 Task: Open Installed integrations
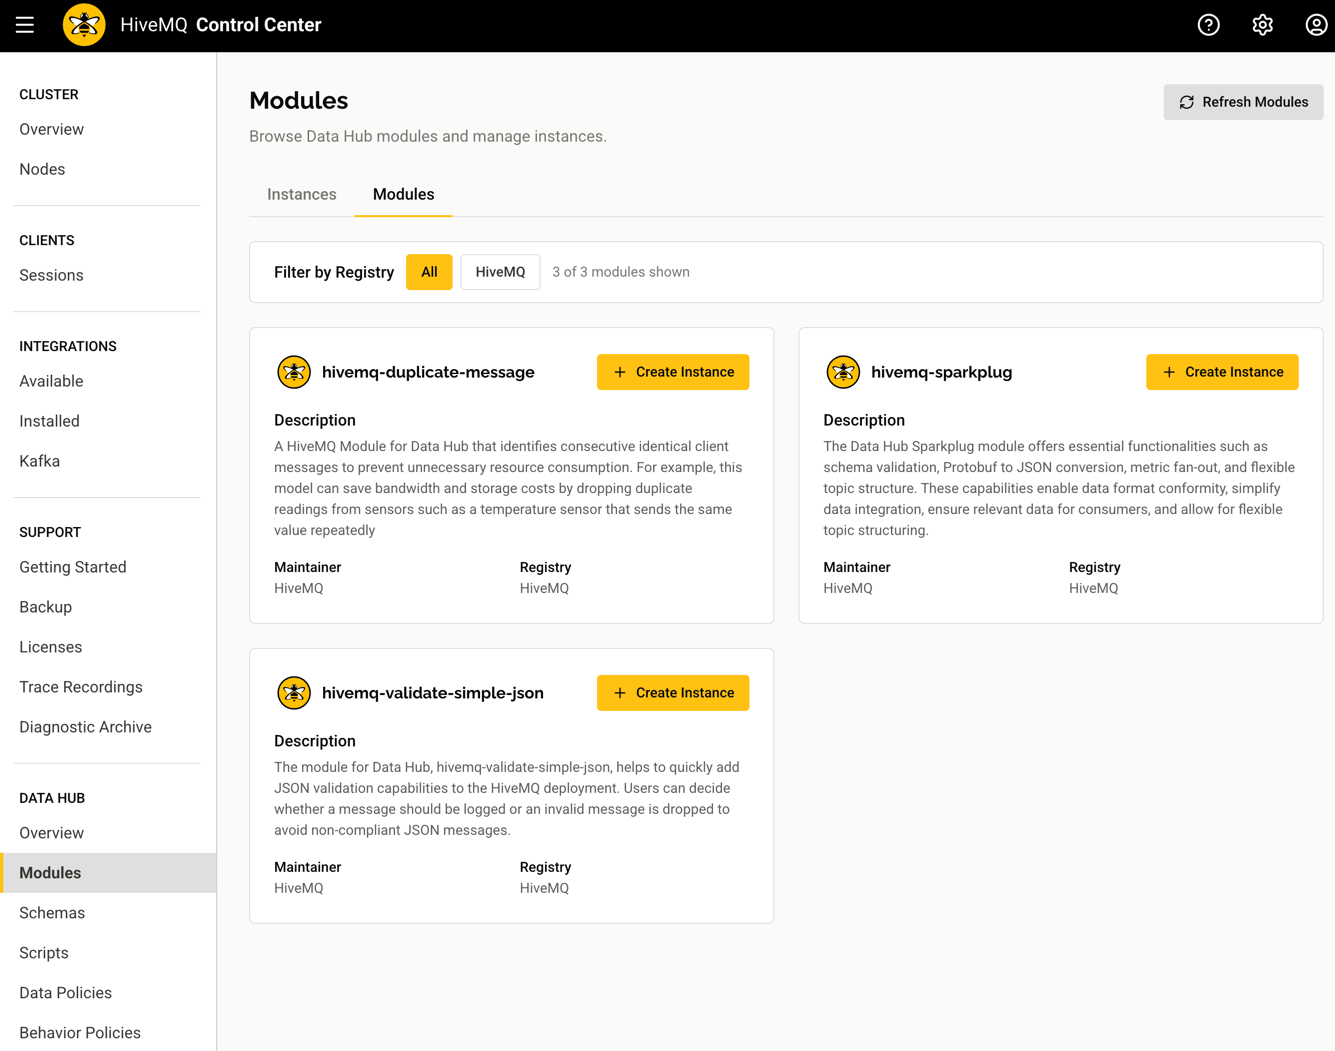coord(50,421)
